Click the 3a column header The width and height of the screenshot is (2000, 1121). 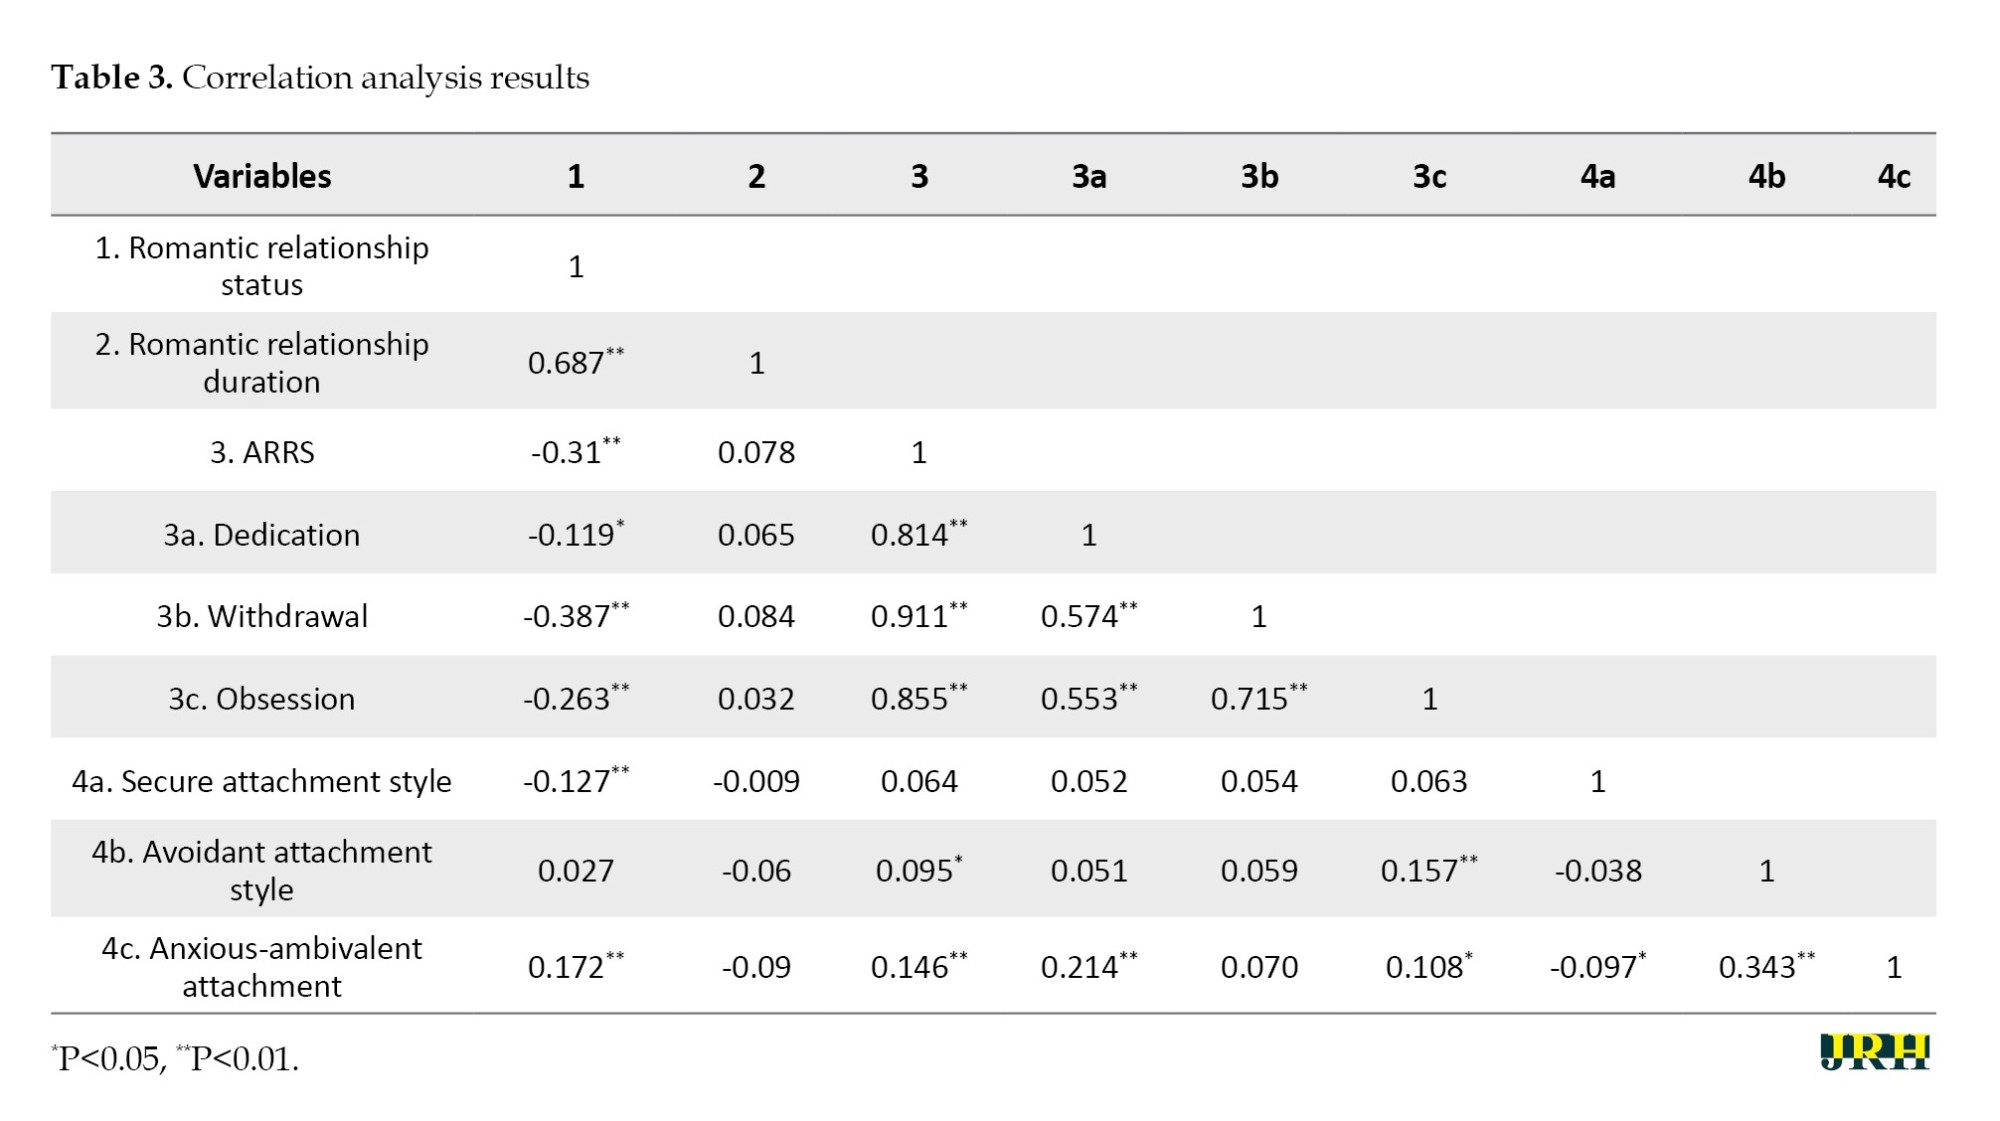tap(1089, 176)
